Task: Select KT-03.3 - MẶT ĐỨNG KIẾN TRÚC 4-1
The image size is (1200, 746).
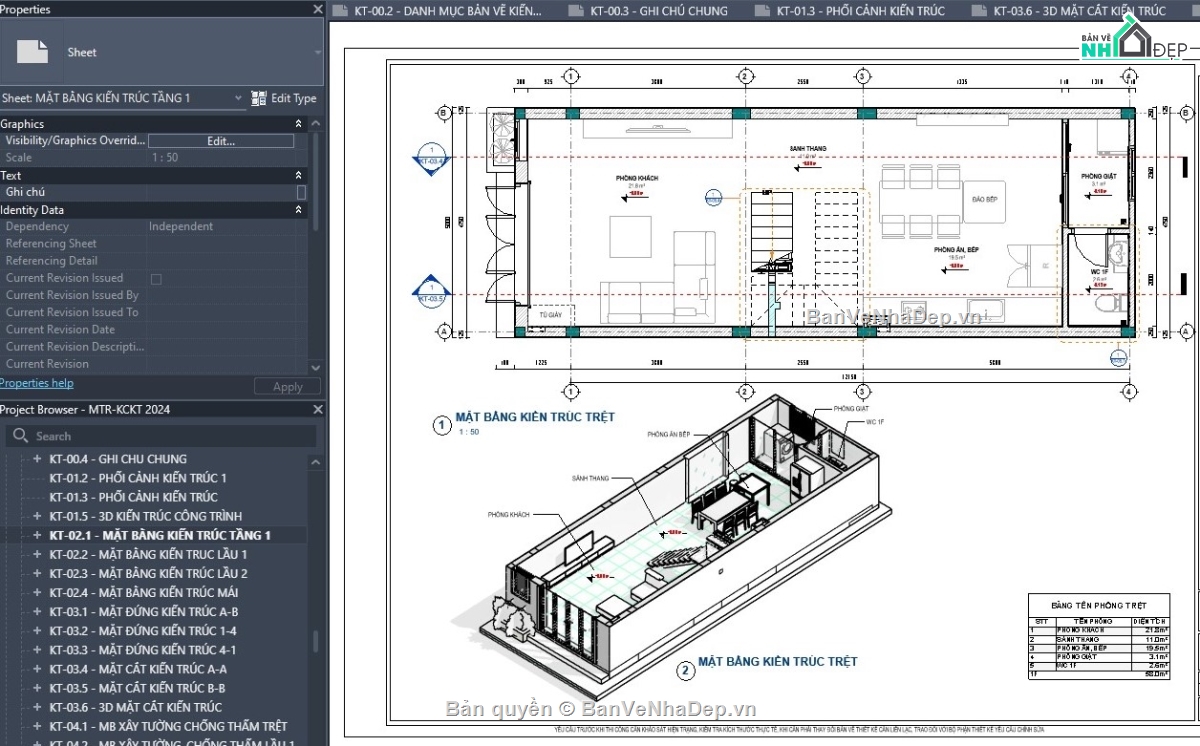Action: (x=142, y=650)
